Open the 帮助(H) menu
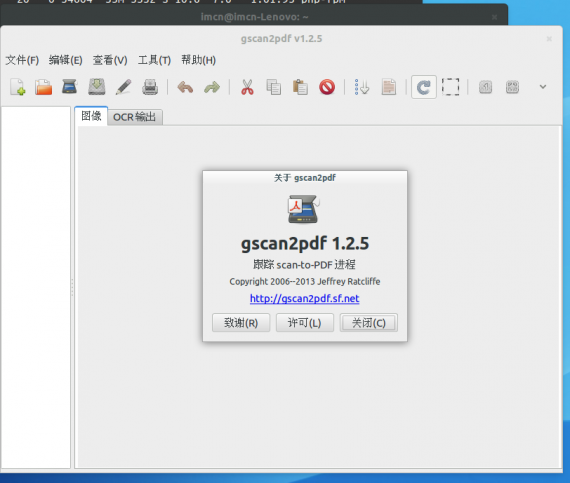 [x=198, y=60]
